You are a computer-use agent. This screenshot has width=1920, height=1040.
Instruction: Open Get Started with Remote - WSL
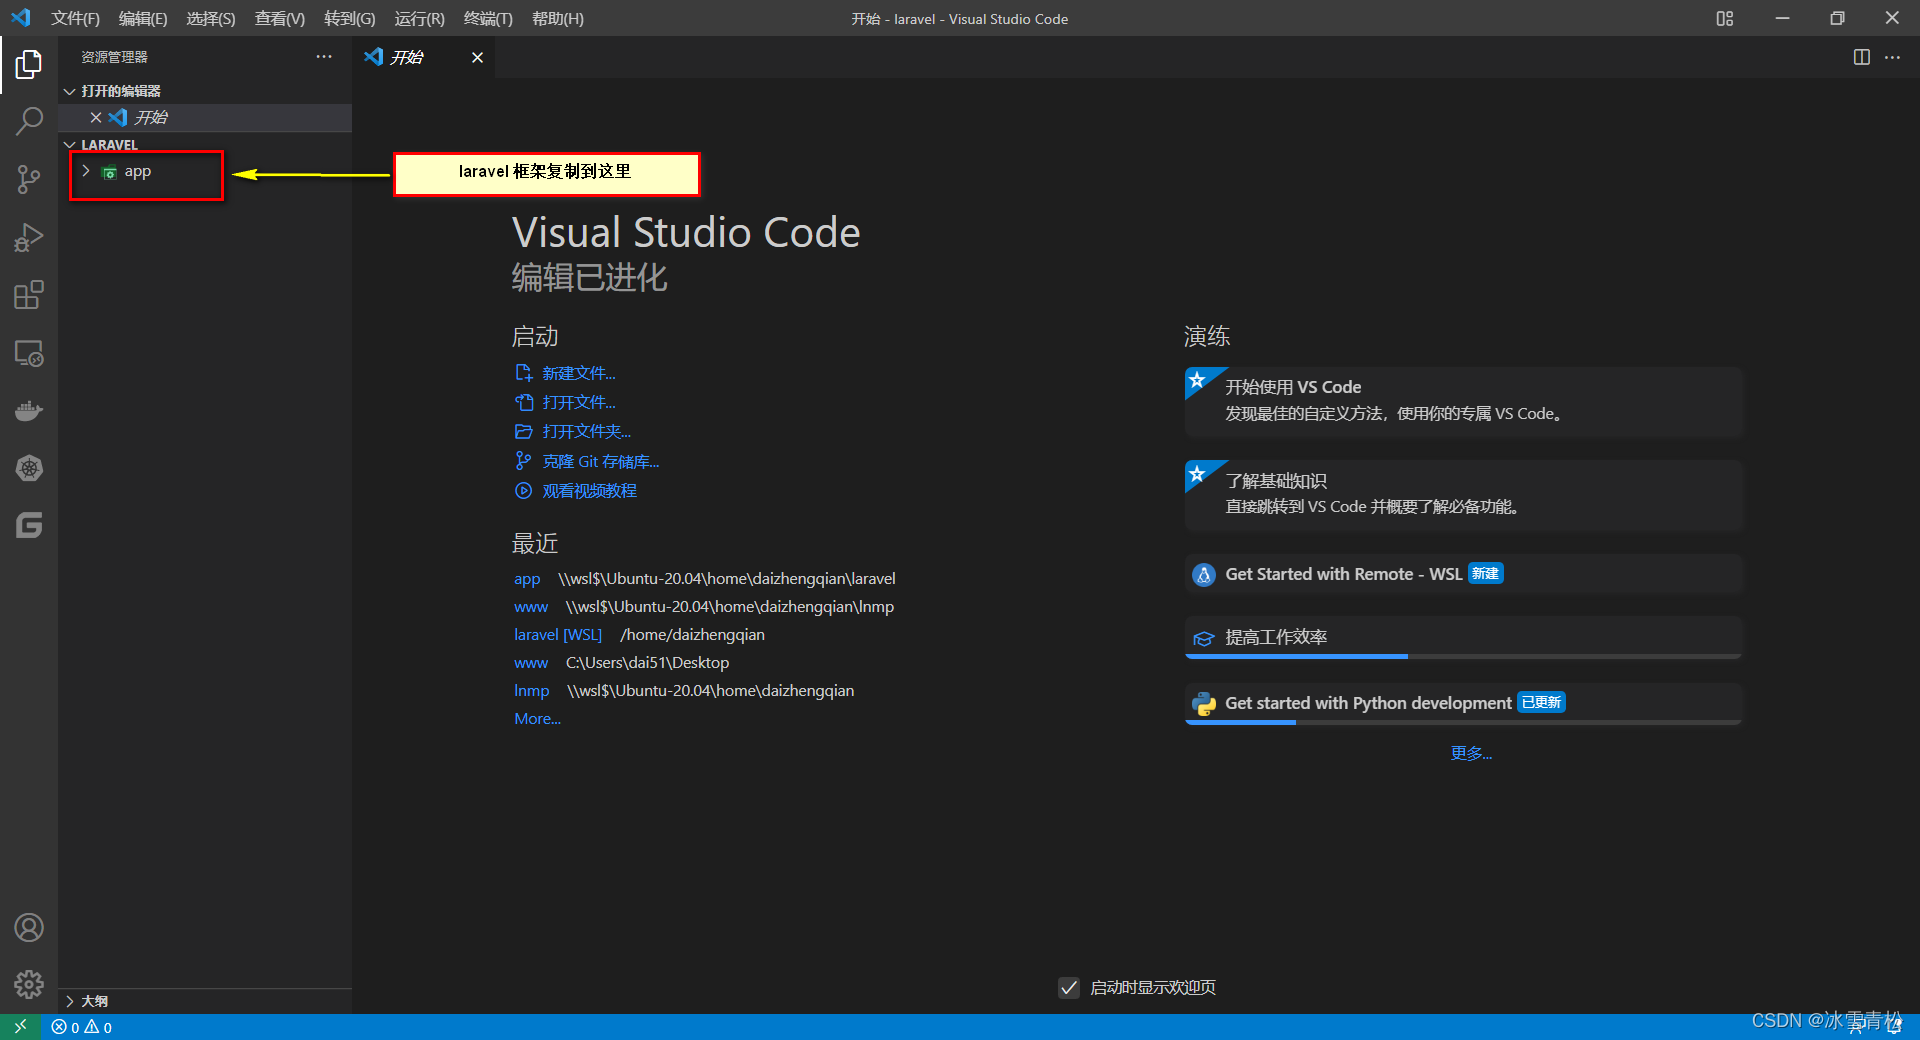1464,574
